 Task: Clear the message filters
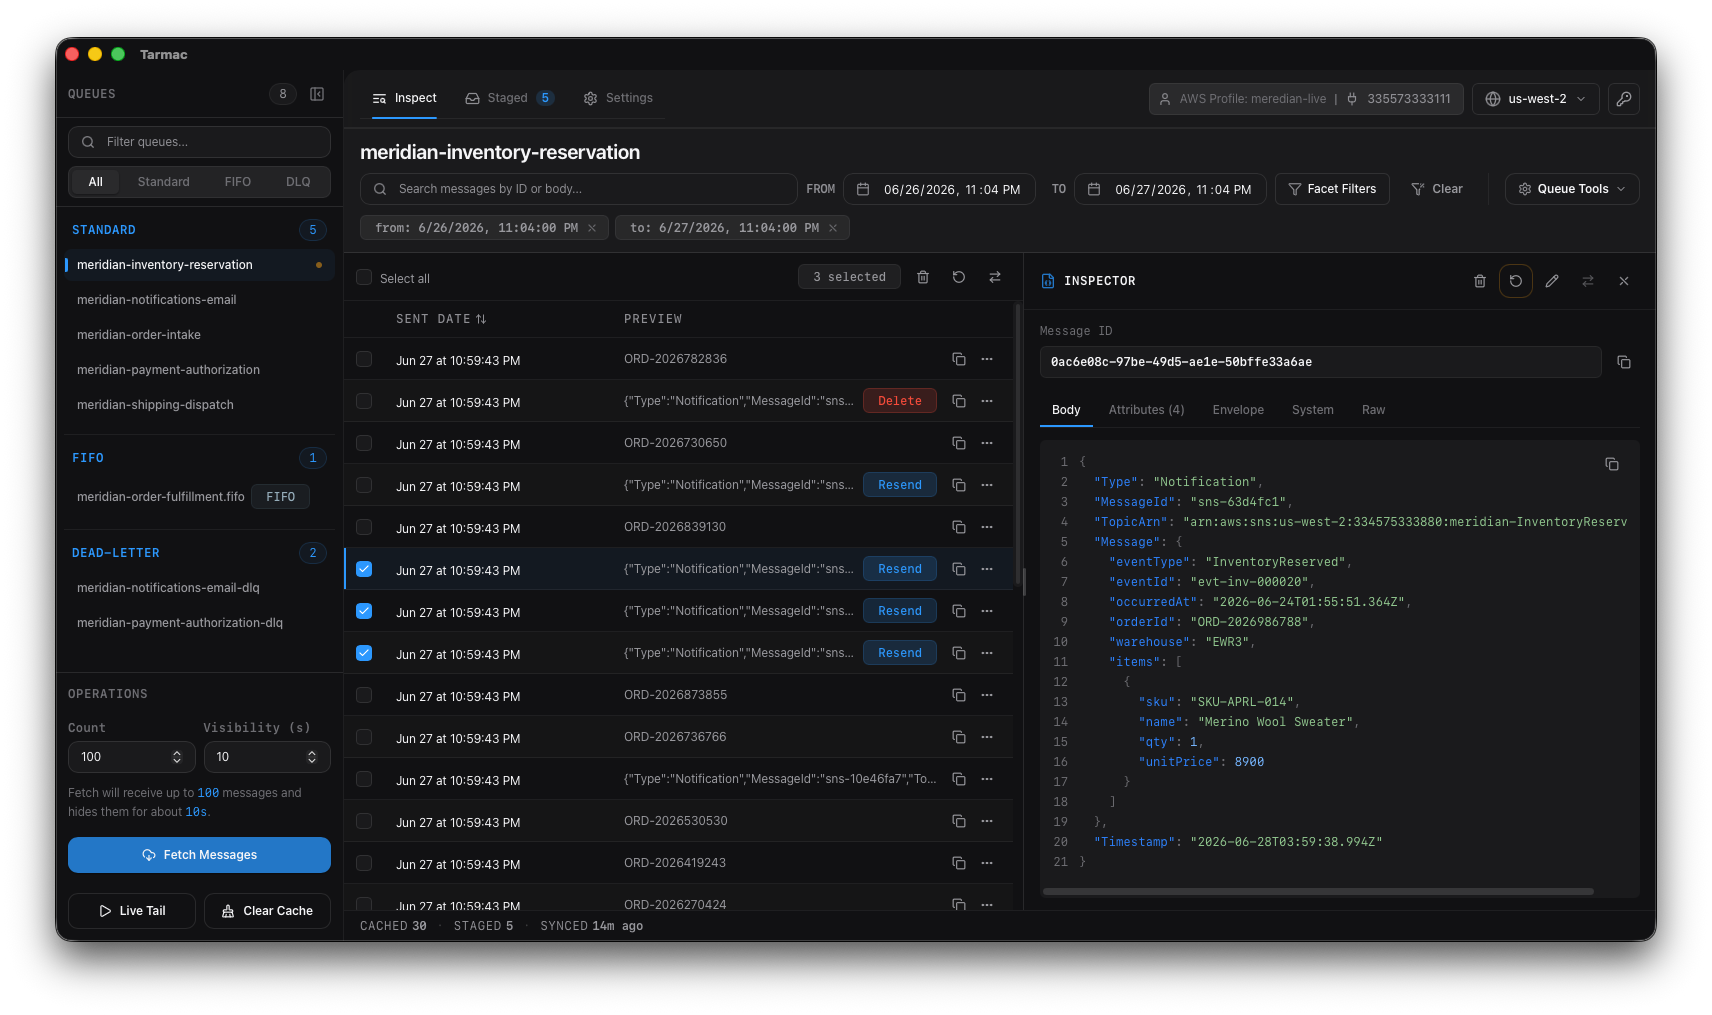[1436, 189]
